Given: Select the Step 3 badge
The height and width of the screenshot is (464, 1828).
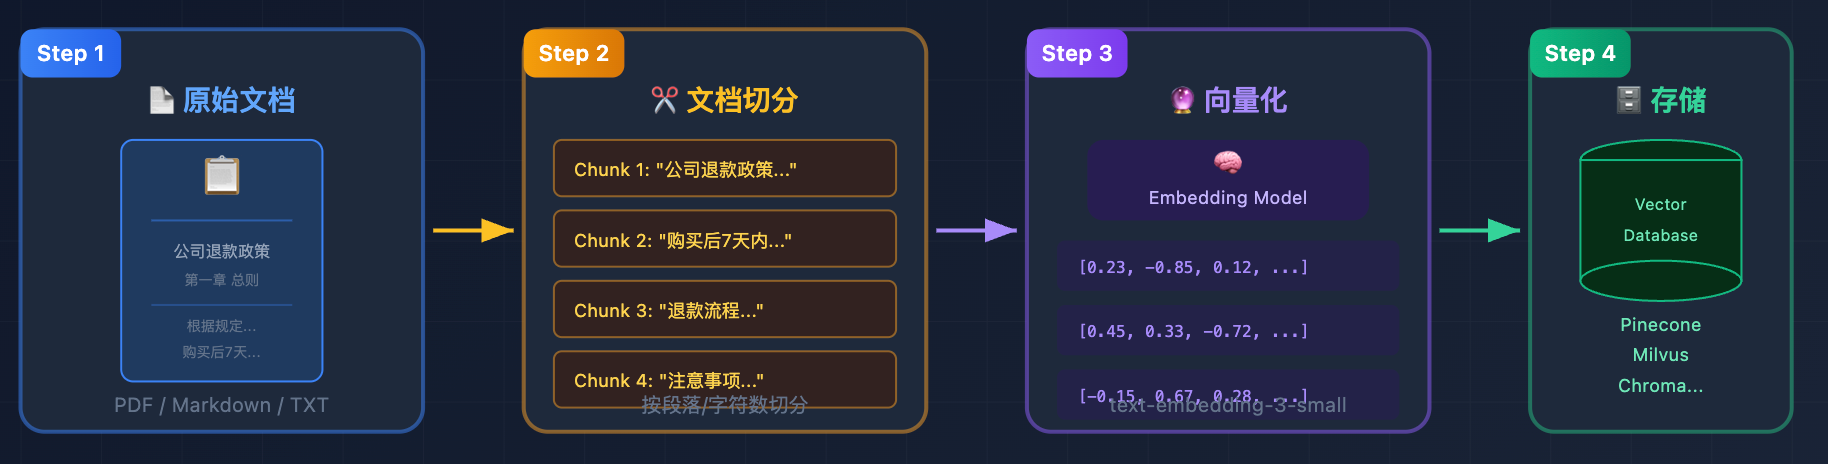Looking at the screenshot, I should pos(1077,54).
